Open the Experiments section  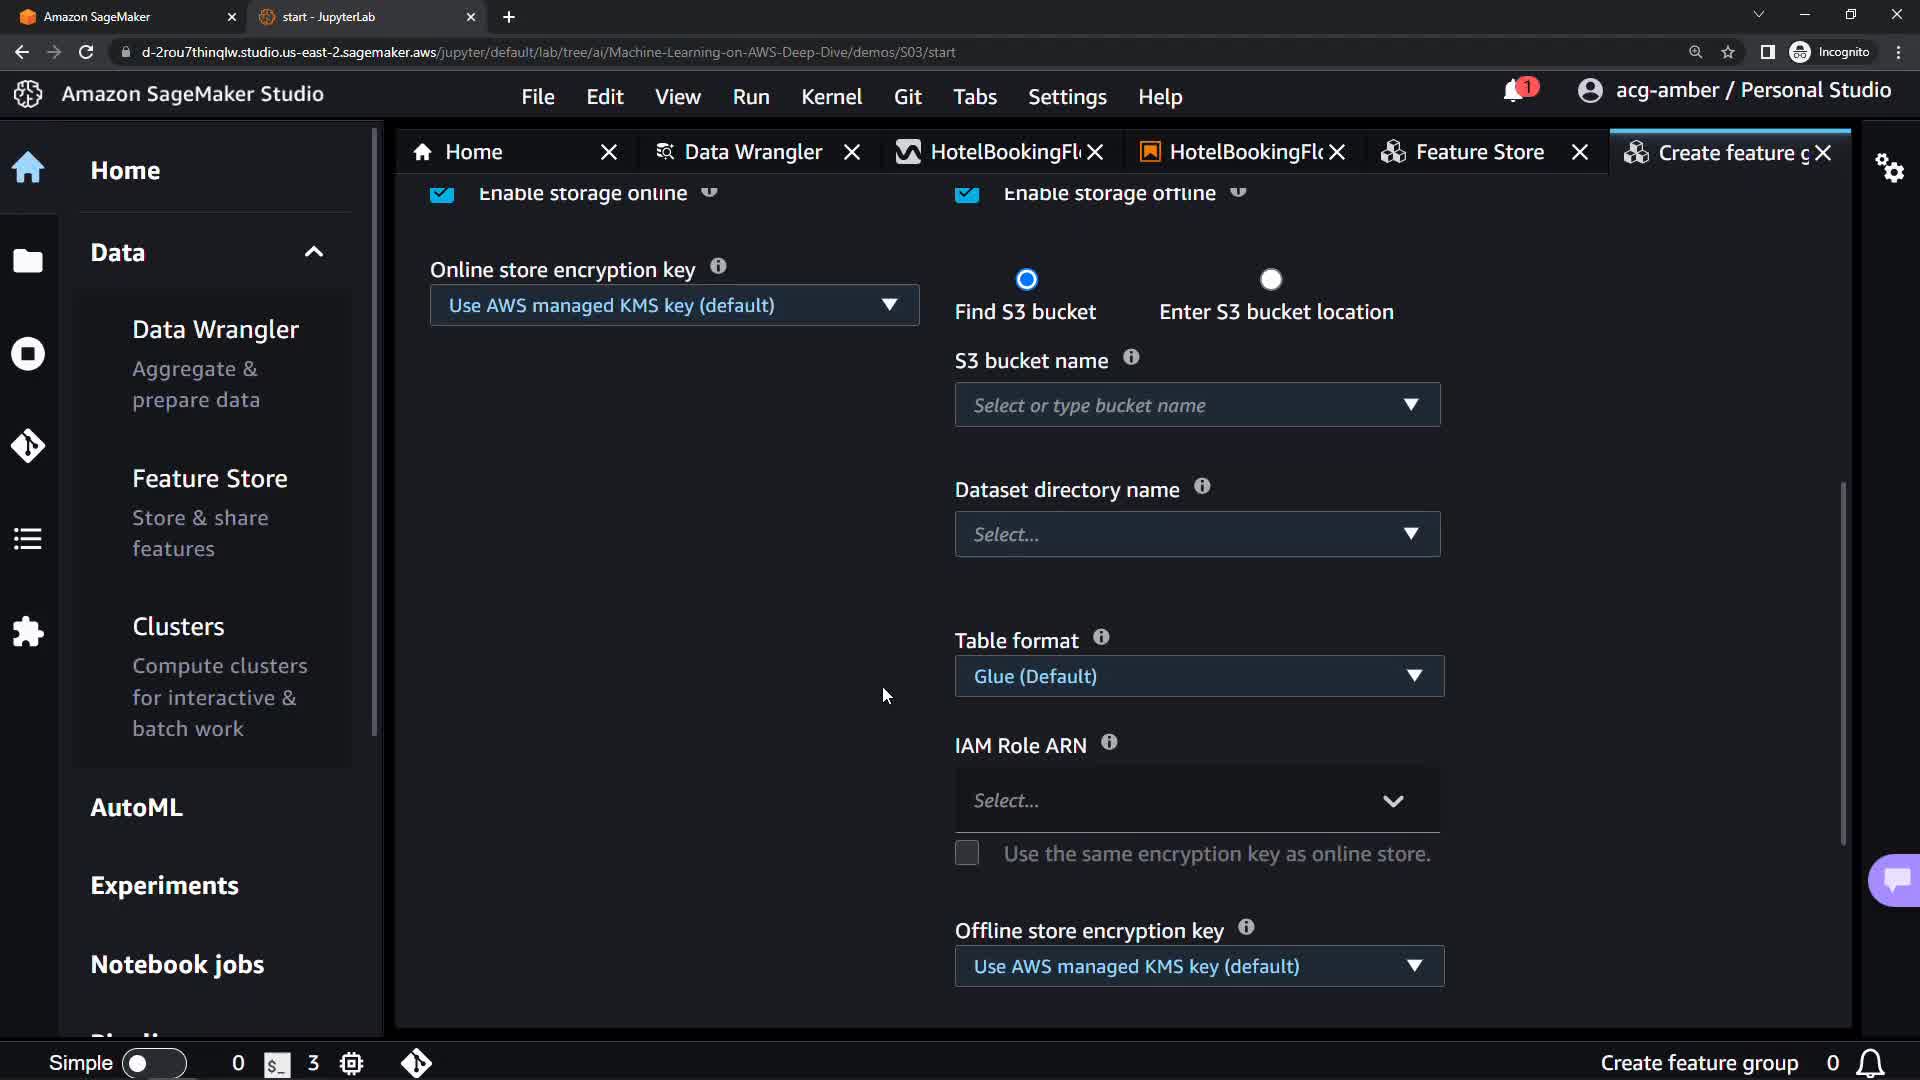[164, 886]
